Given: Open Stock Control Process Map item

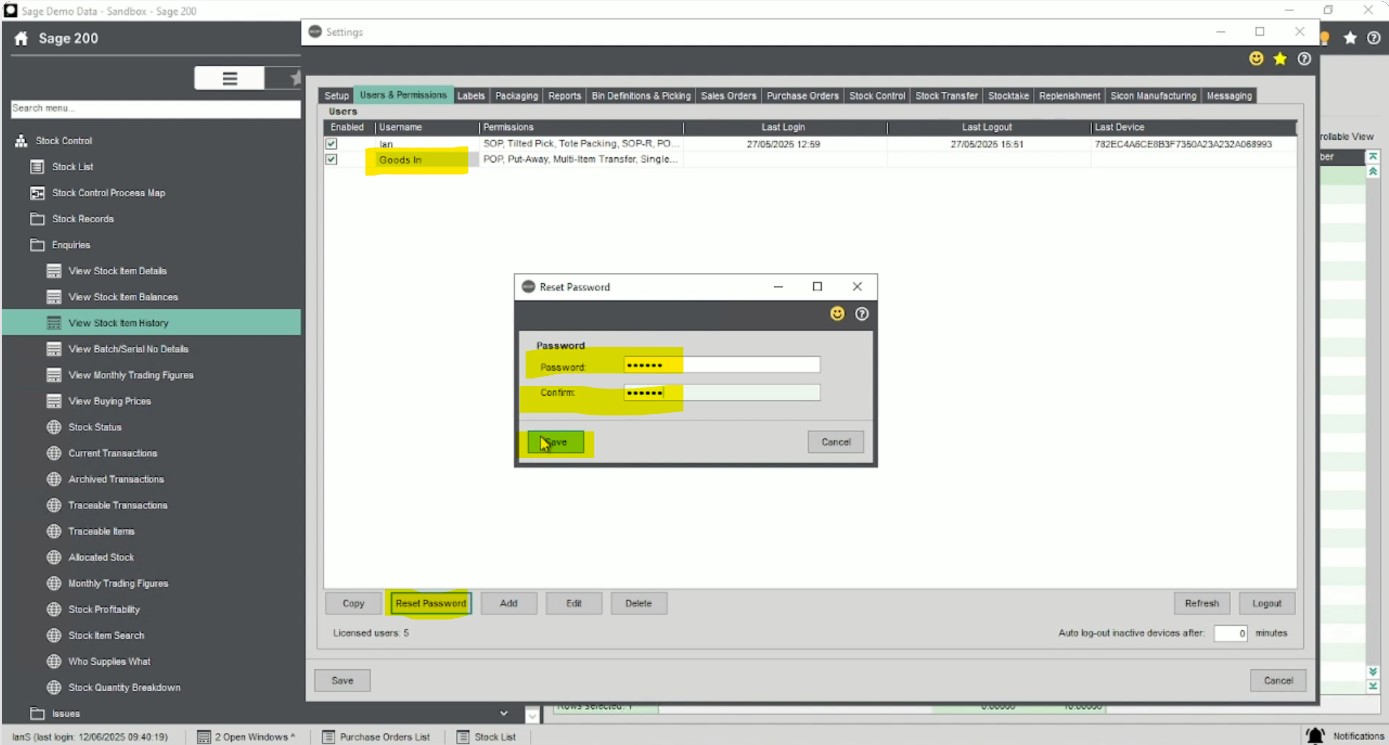Looking at the screenshot, I should (108, 193).
